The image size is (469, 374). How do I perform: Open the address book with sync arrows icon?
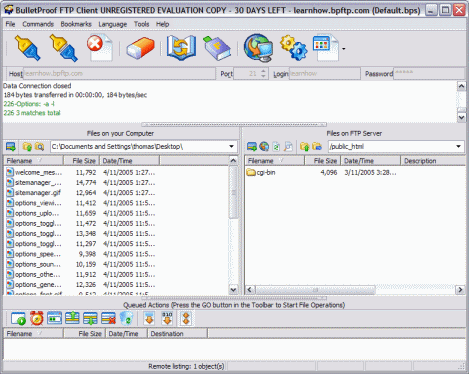click(x=181, y=48)
